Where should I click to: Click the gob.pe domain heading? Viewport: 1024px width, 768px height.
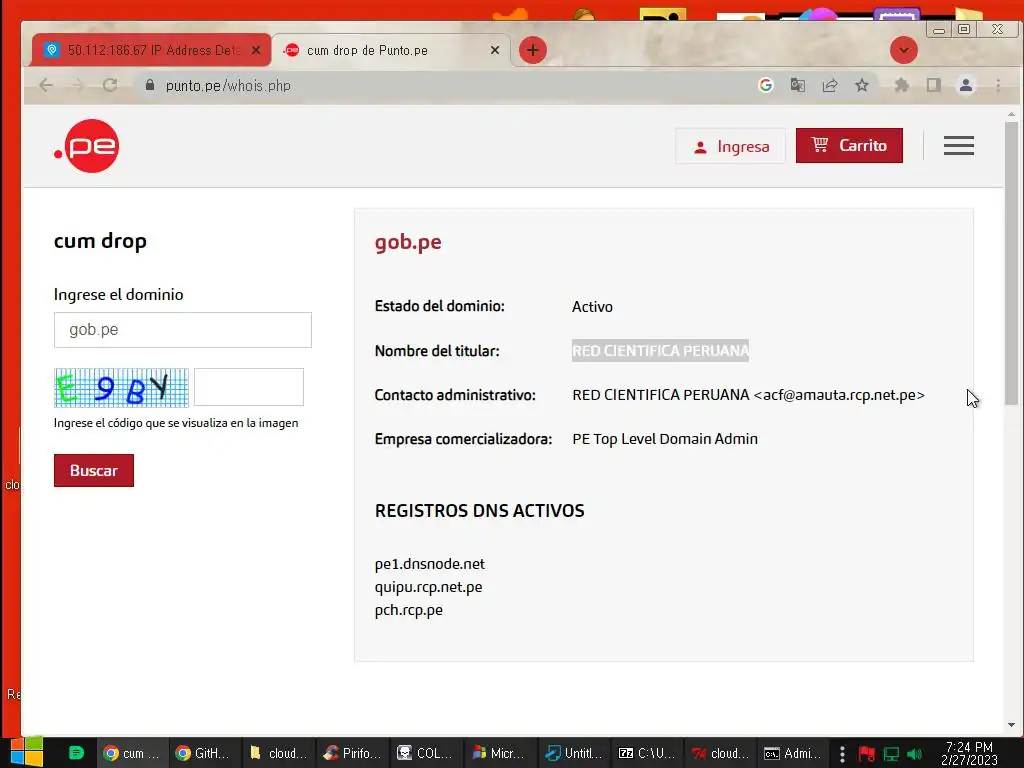pyautogui.click(x=408, y=242)
